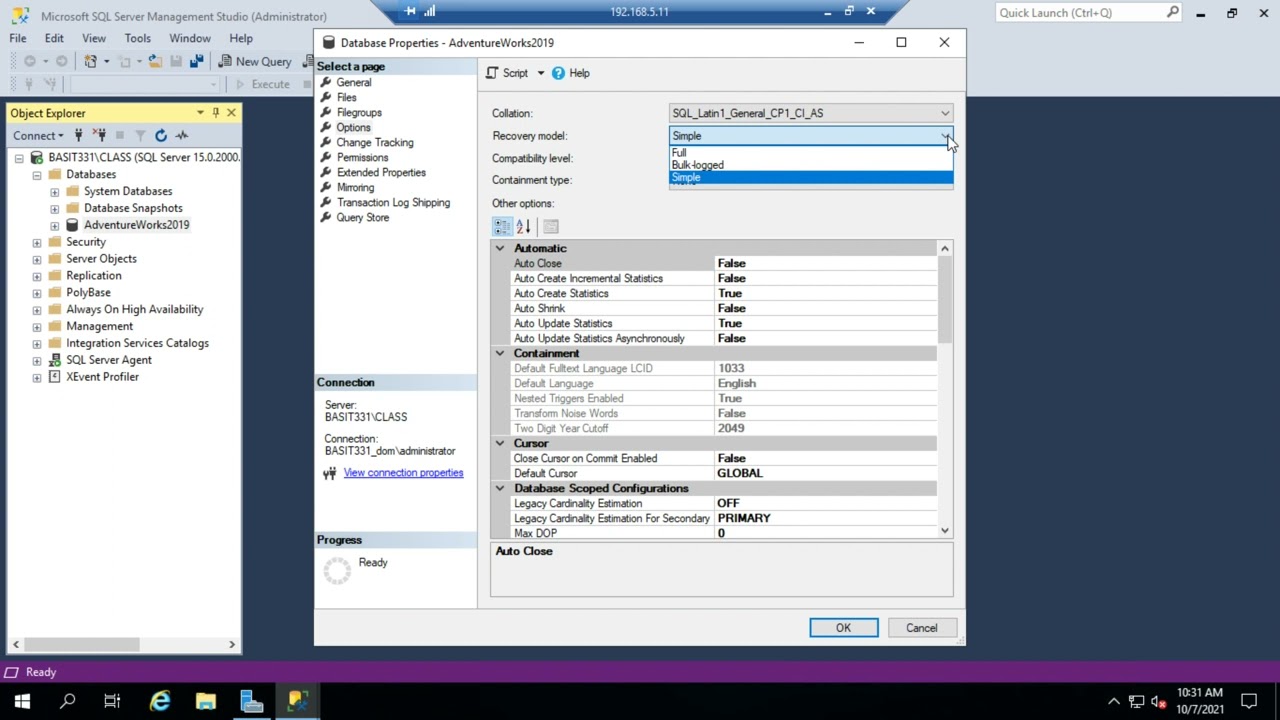This screenshot has width=1280, height=720.
Task: Open the General page
Action: click(x=354, y=82)
